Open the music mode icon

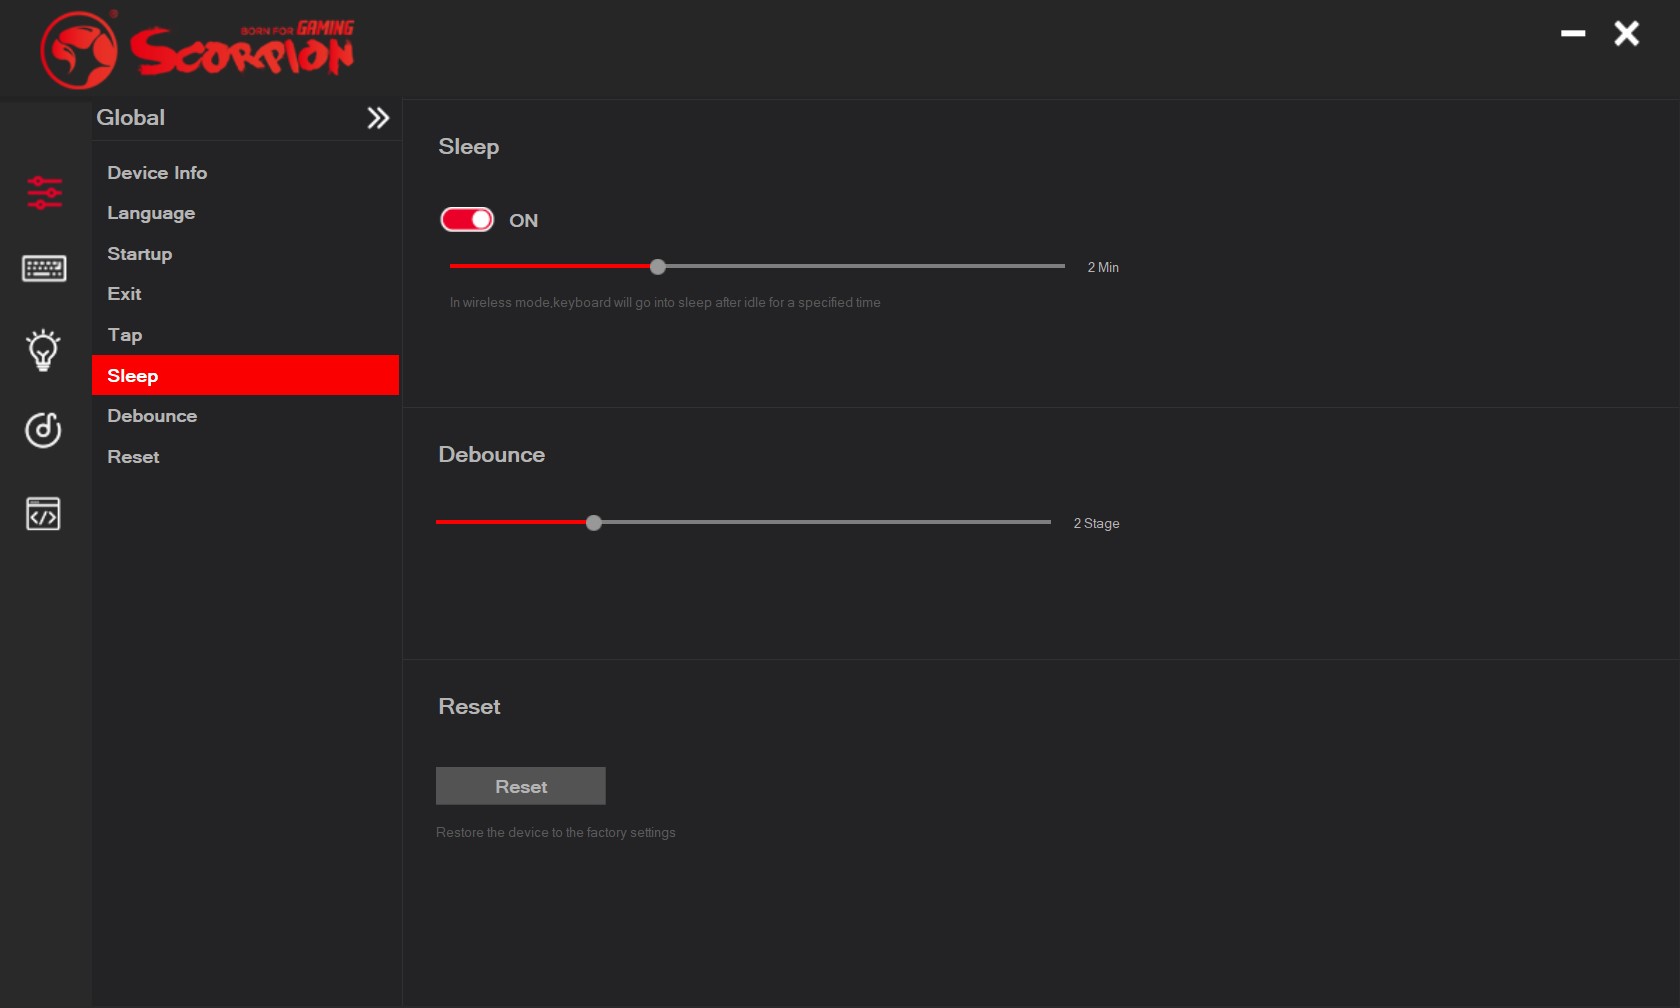(x=43, y=430)
